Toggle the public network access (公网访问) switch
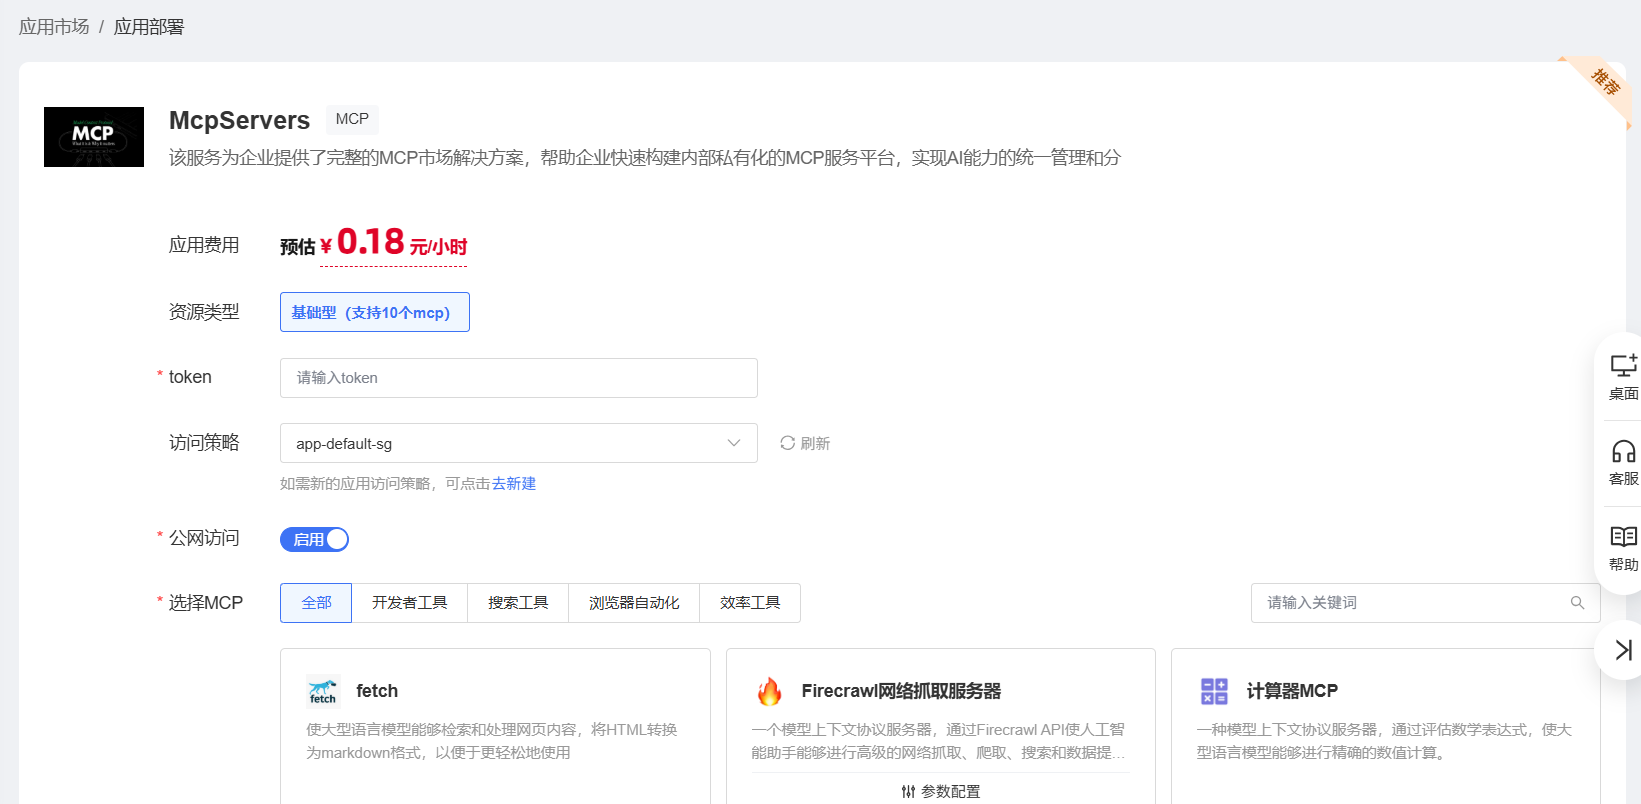The height and width of the screenshot is (804, 1641). point(314,540)
